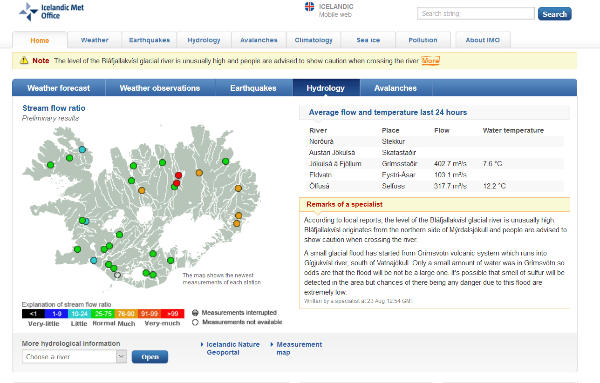The width and height of the screenshot is (600, 383).
Task: Open the Choose a river dropdown
Action: click(74, 357)
